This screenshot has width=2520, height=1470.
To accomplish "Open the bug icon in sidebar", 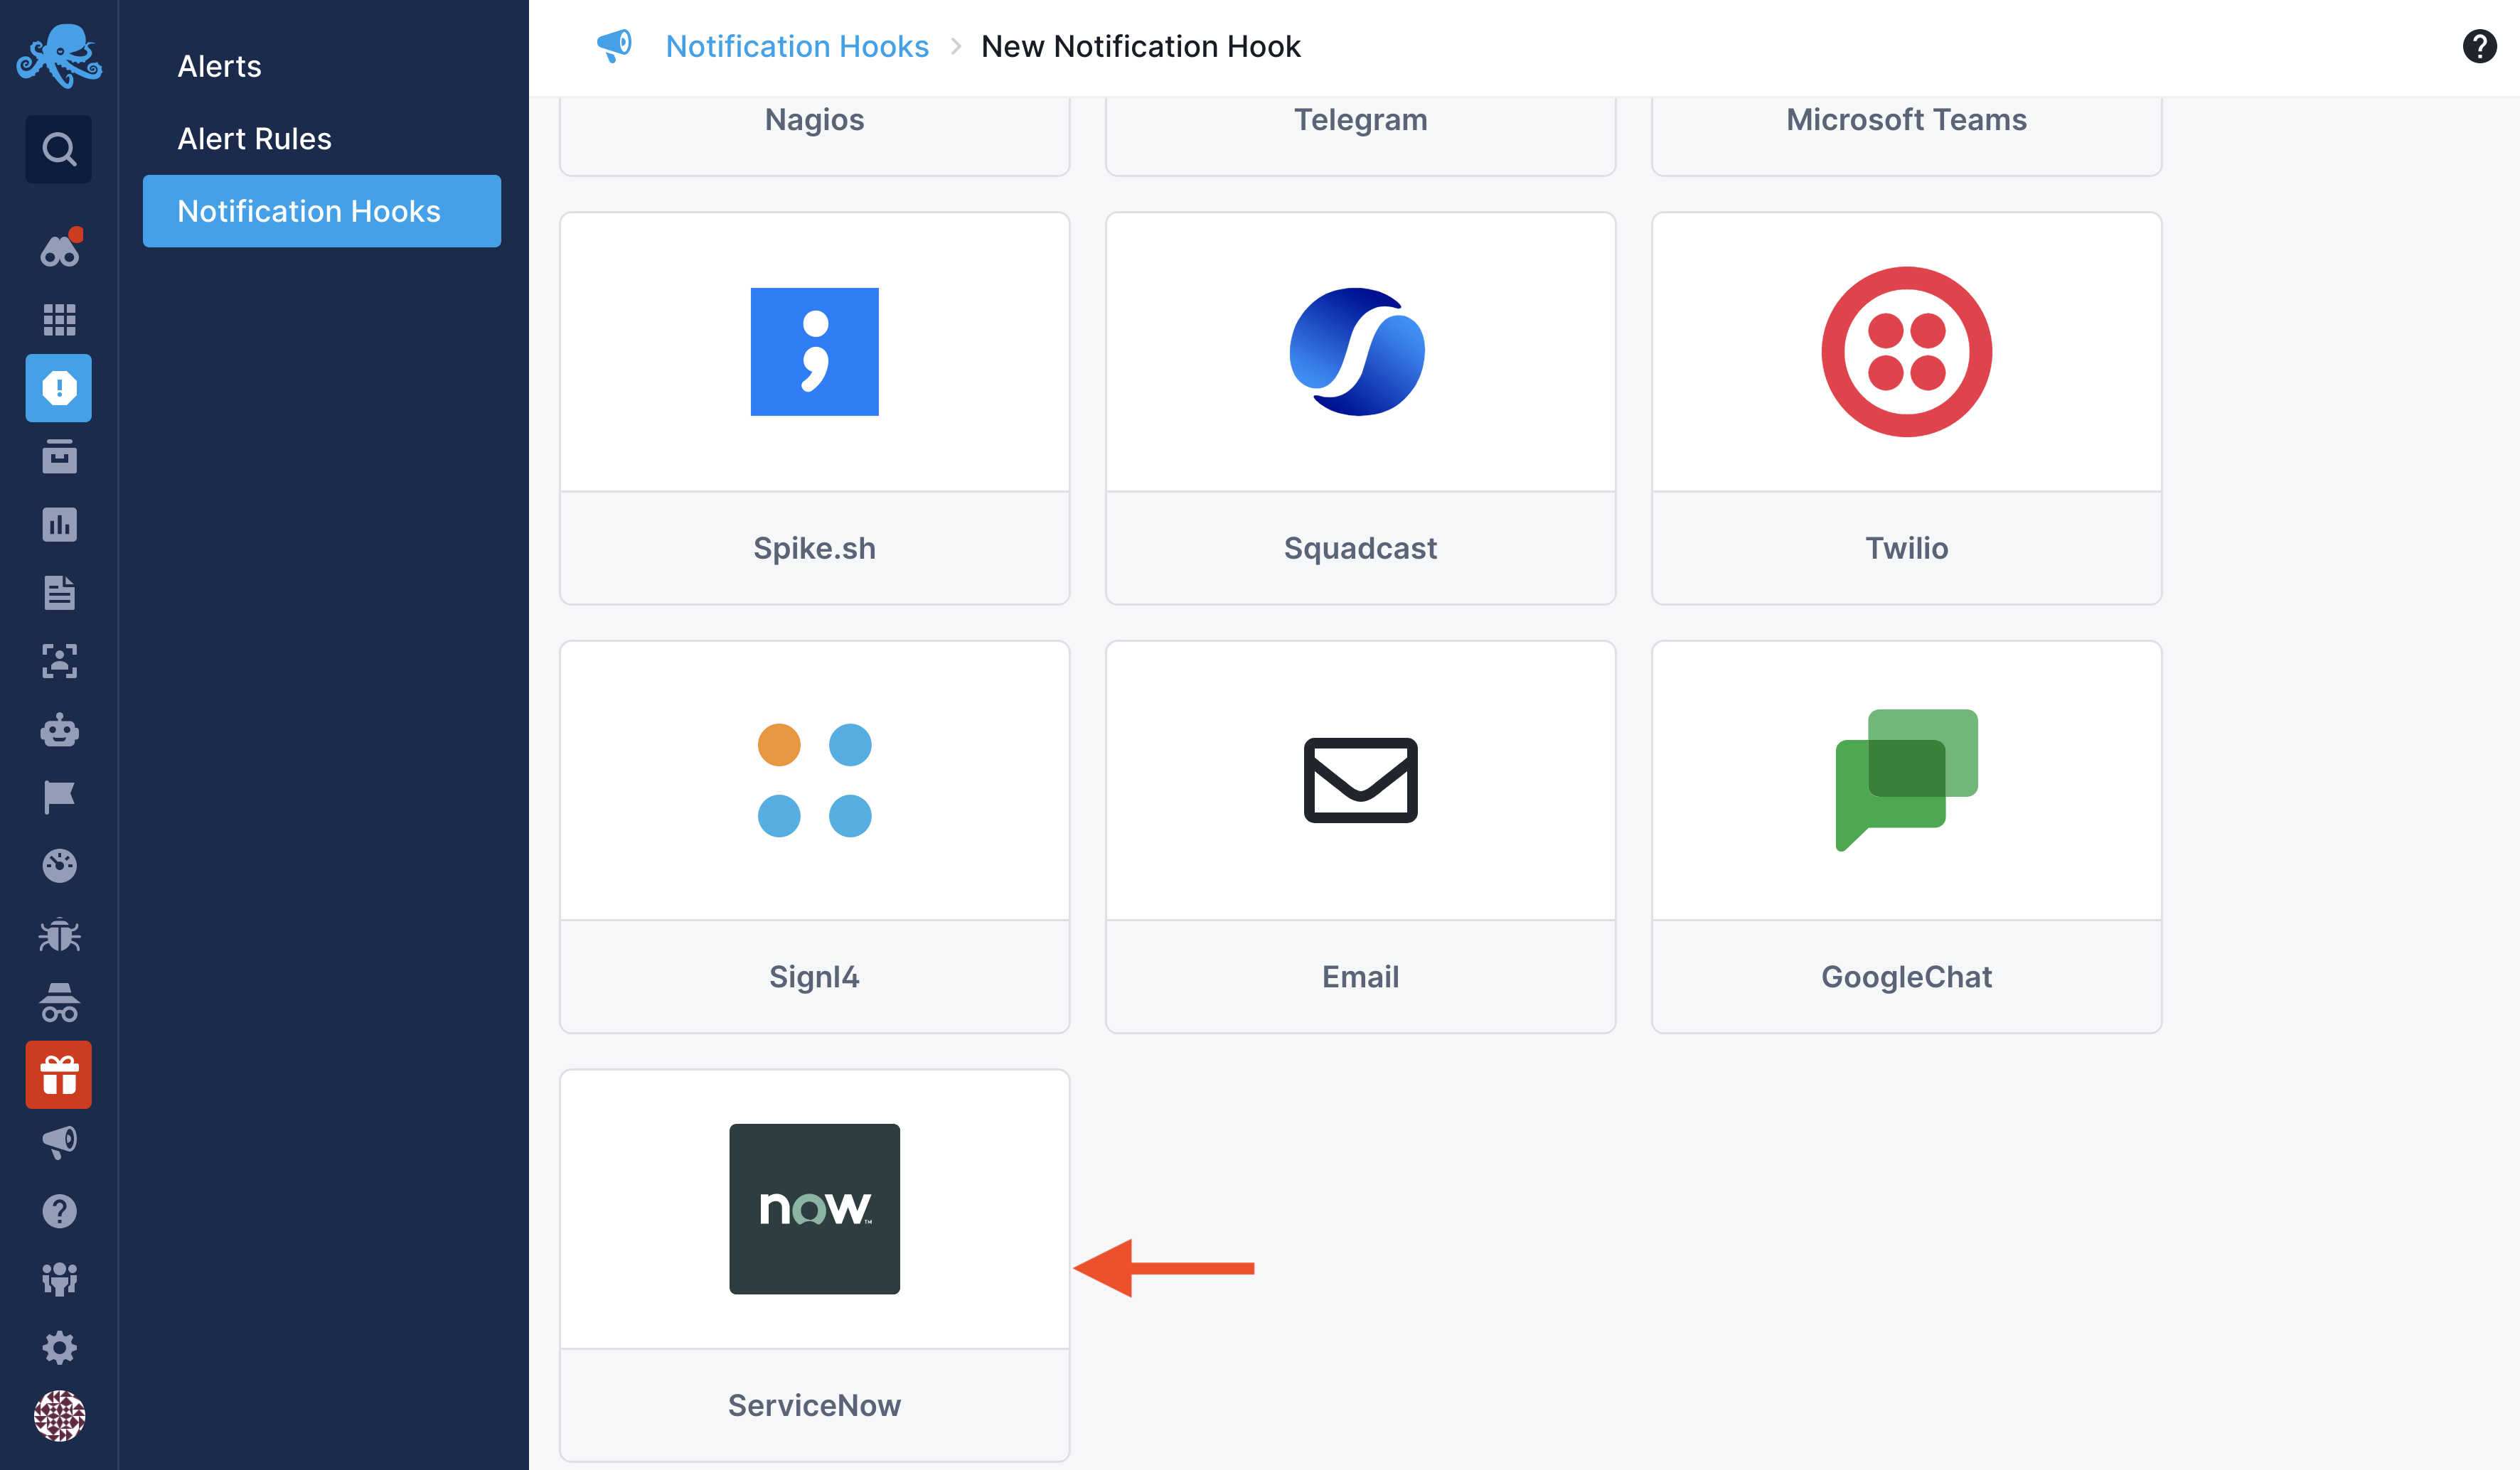I will pos(59,934).
